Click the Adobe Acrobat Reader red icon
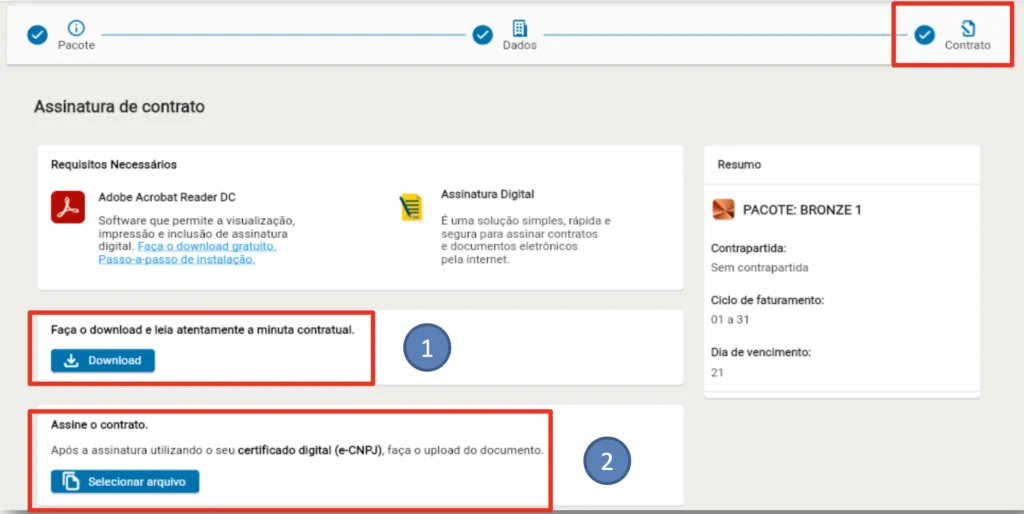 [68, 207]
